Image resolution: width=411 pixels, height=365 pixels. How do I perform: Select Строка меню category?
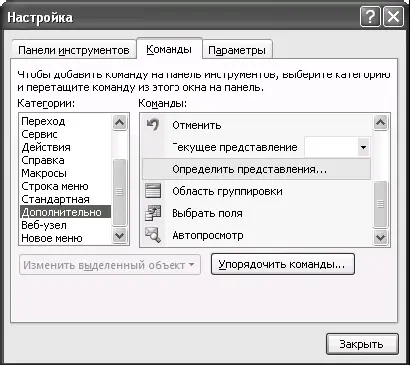pyautogui.click(x=55, y=186)
